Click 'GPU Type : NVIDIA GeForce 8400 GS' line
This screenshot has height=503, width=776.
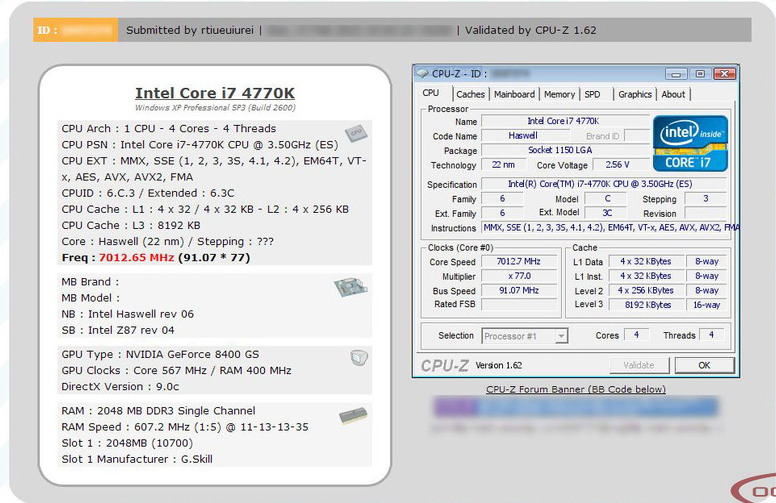tap(160, 354)
